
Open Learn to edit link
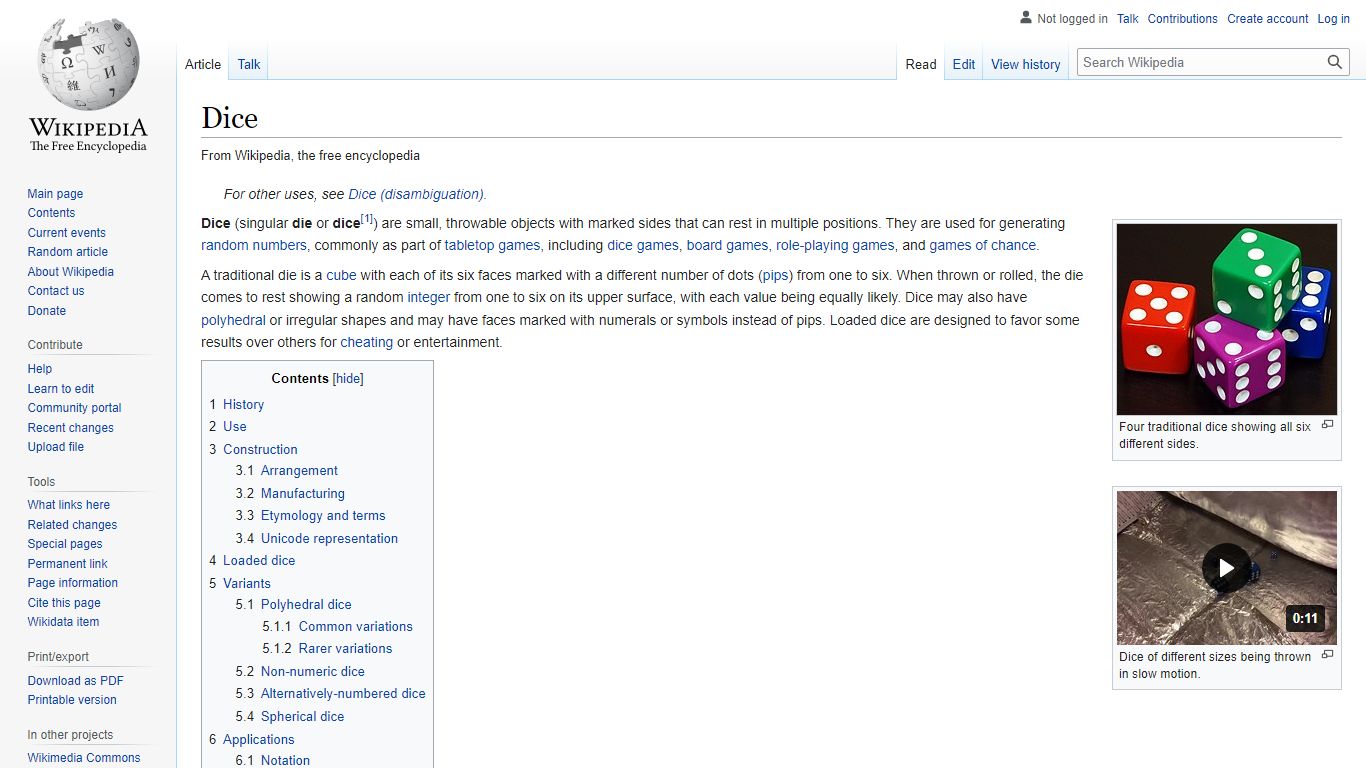pos(61,389)
